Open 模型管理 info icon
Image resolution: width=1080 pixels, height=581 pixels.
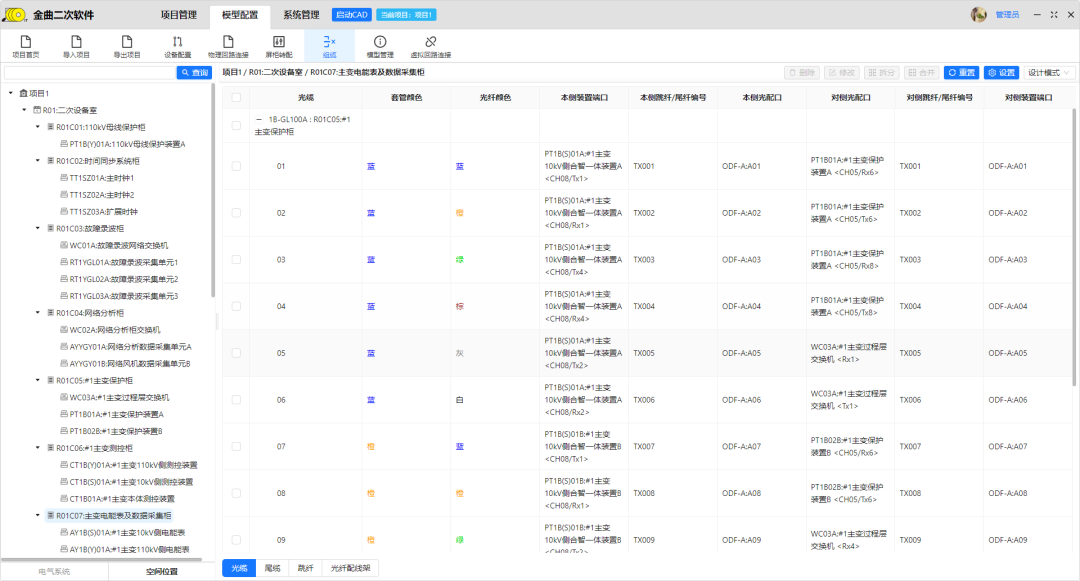(380, 46)
